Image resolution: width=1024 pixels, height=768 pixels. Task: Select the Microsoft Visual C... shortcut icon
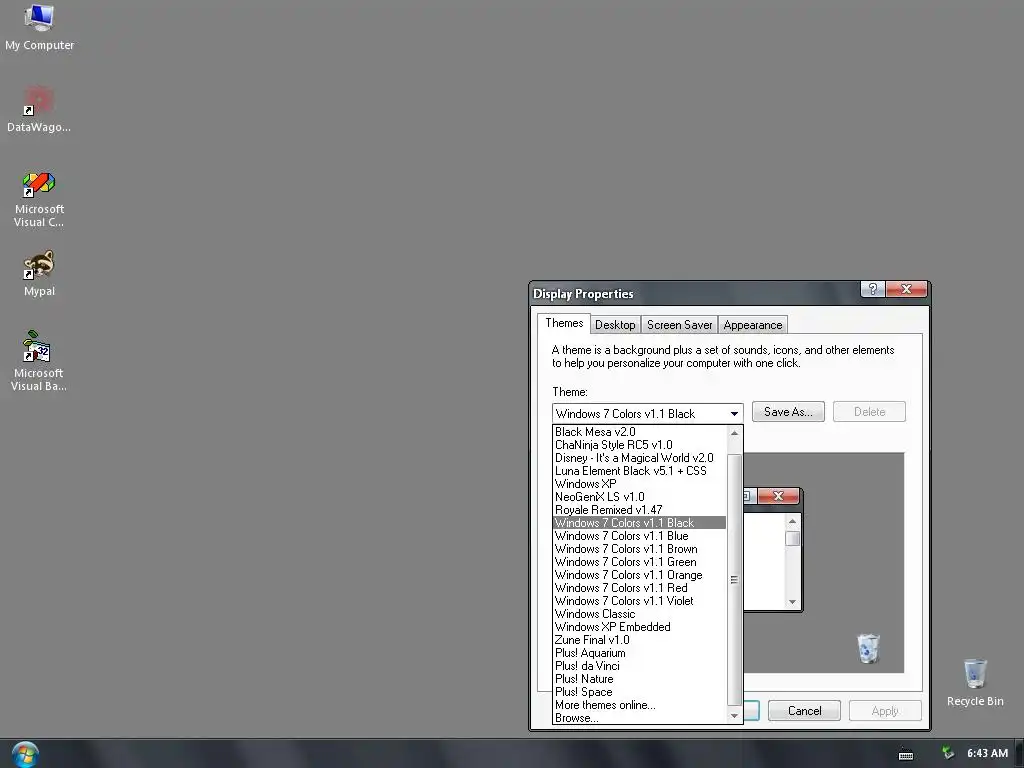coord(39,199)
